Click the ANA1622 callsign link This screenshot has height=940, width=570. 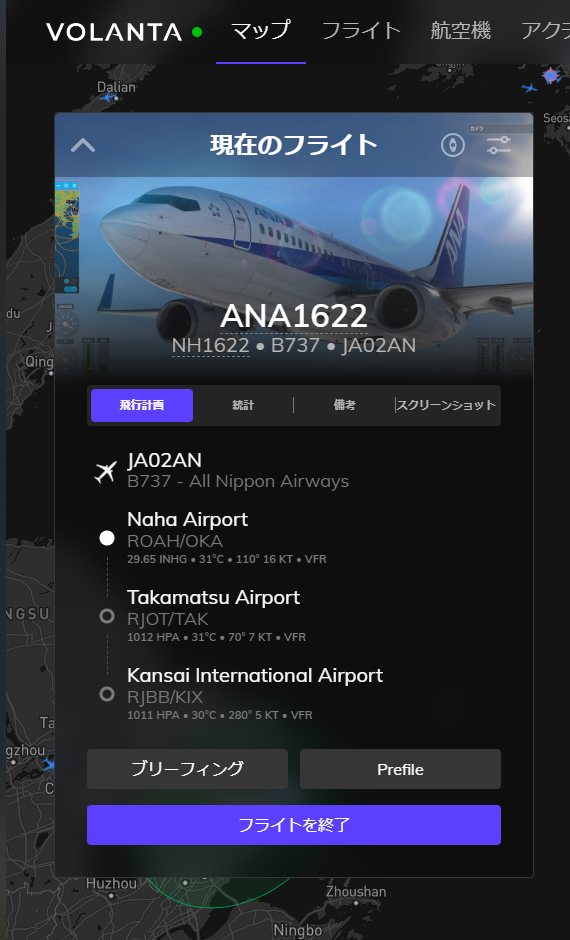coord(294,316)
